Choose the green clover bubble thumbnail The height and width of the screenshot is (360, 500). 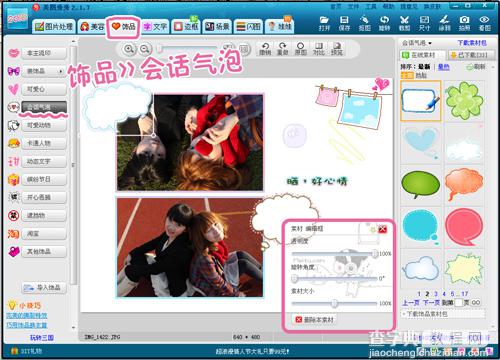(464, 100)
